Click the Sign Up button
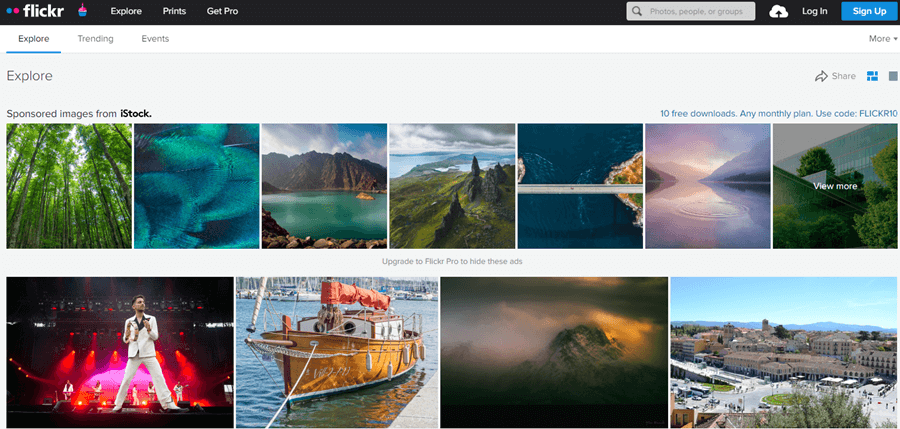 tap(869, 11)
